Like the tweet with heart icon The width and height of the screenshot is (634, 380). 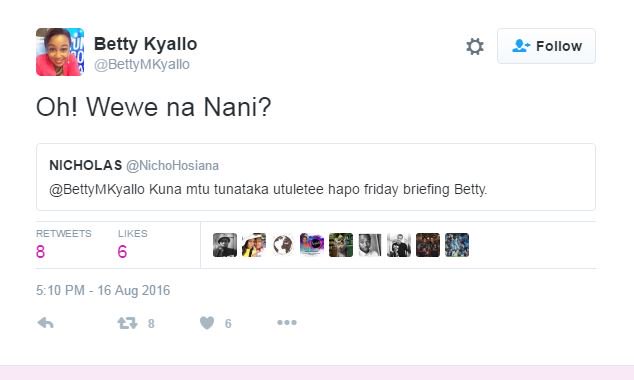click(207, 323)
